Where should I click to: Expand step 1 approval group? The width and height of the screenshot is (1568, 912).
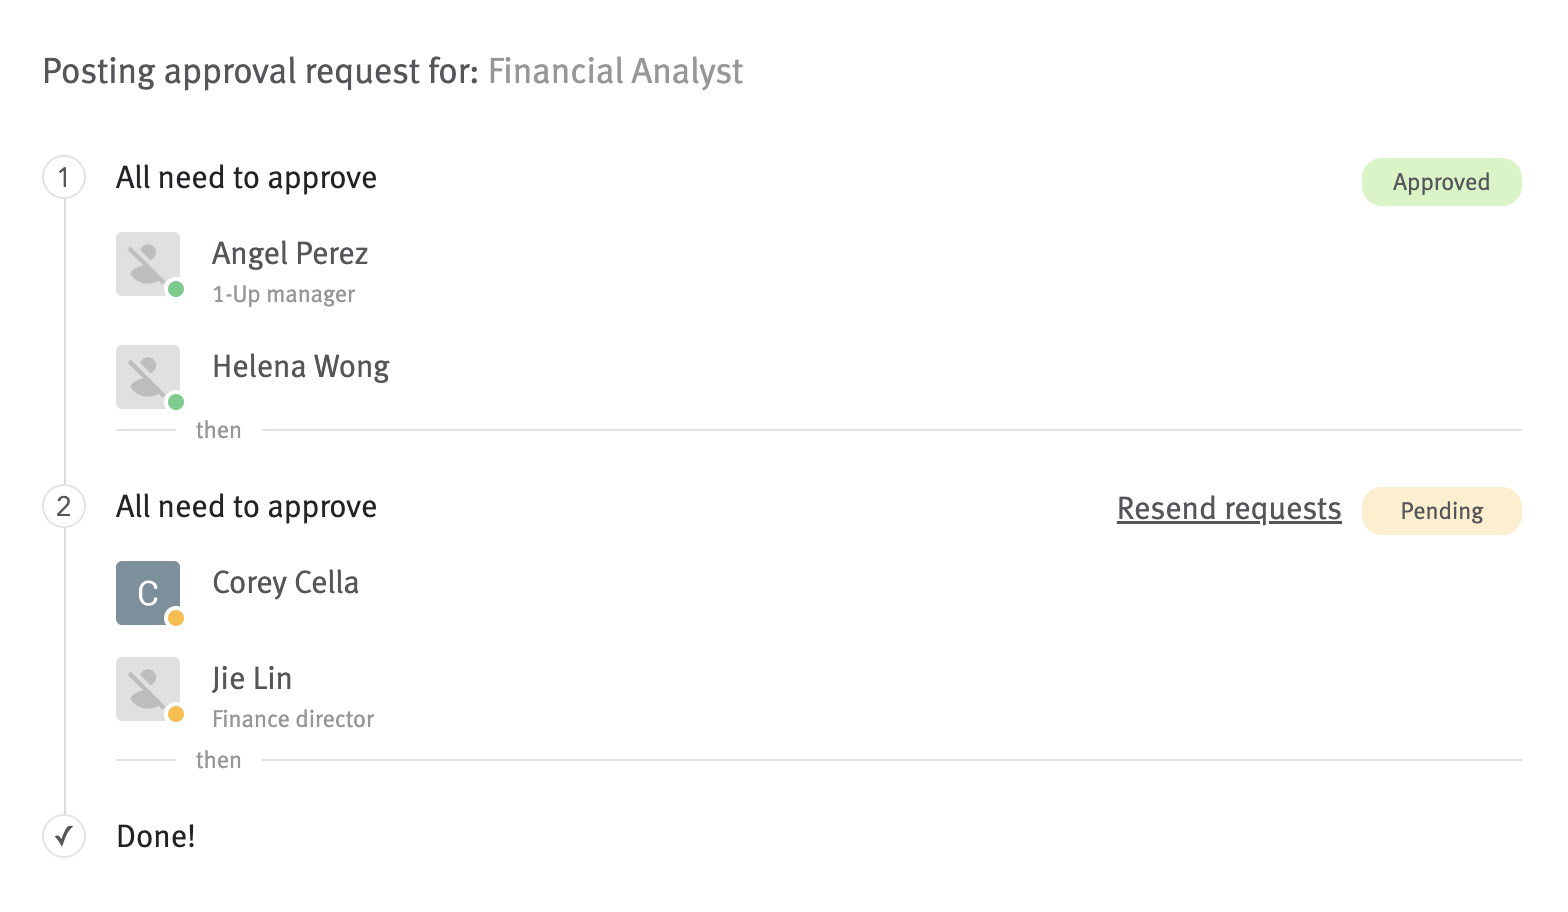coord(63,177)
